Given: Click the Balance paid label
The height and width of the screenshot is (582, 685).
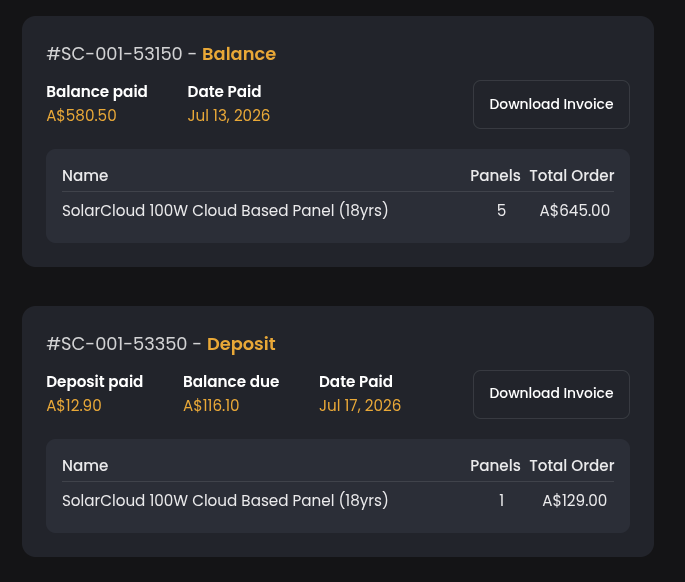Looking at the screenshot, I should pyautogui.click(x=97, y=92).
